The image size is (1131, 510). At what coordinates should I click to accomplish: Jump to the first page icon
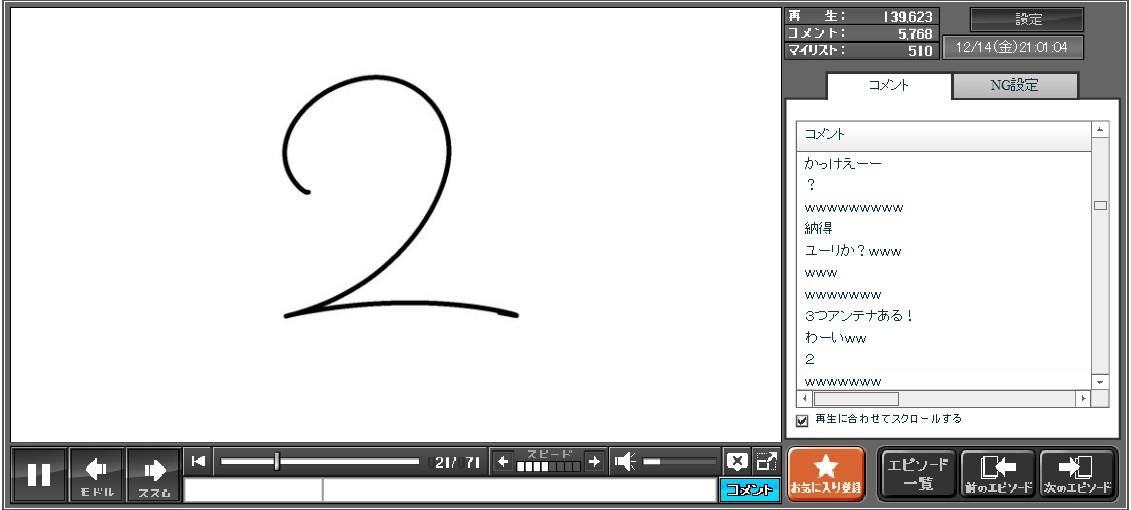198,461
